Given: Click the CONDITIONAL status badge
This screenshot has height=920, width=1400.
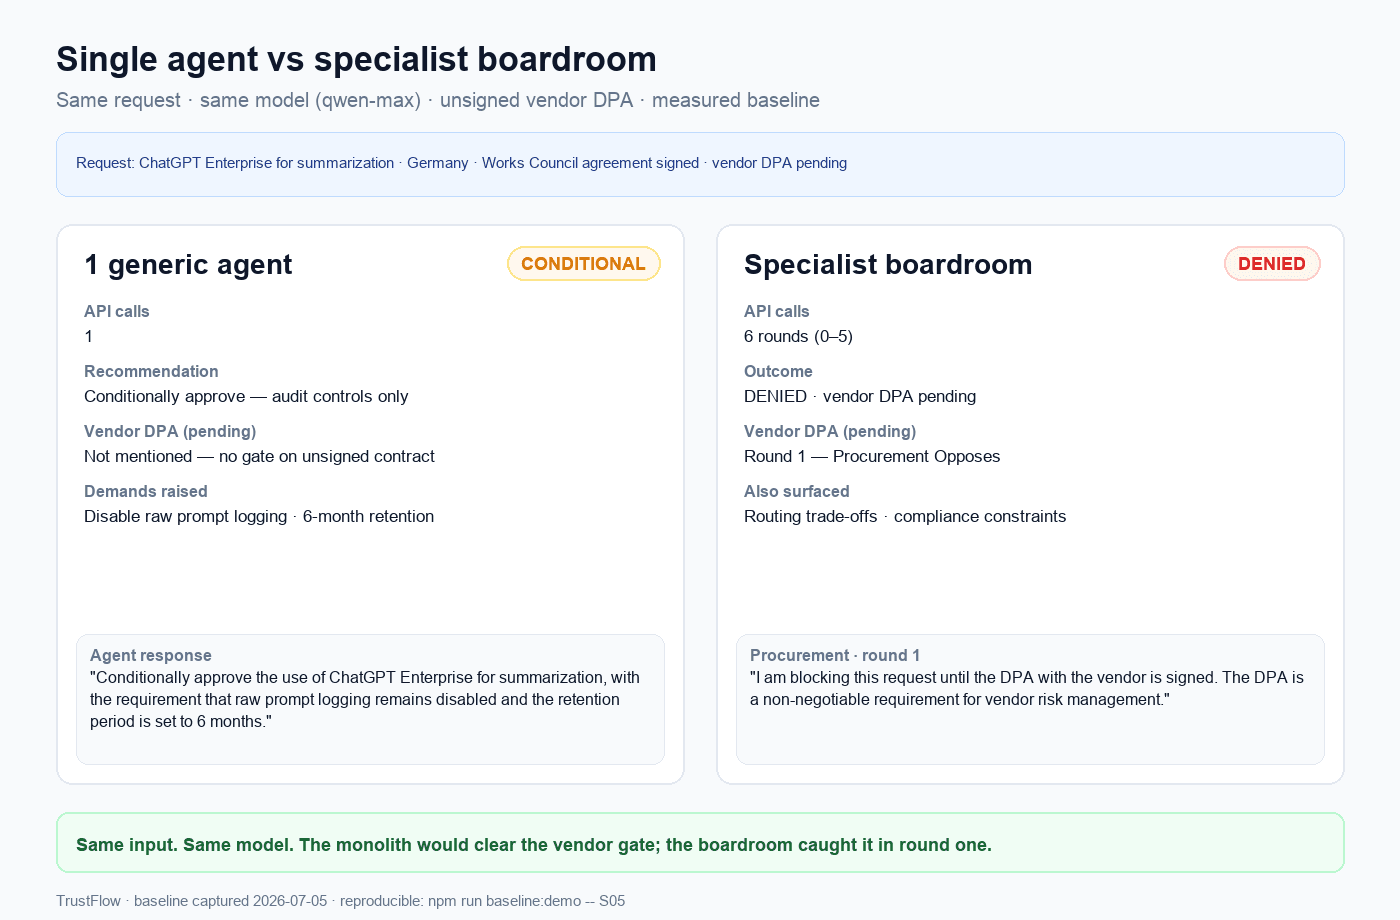Looking at the screenshot, I should 584,264.
